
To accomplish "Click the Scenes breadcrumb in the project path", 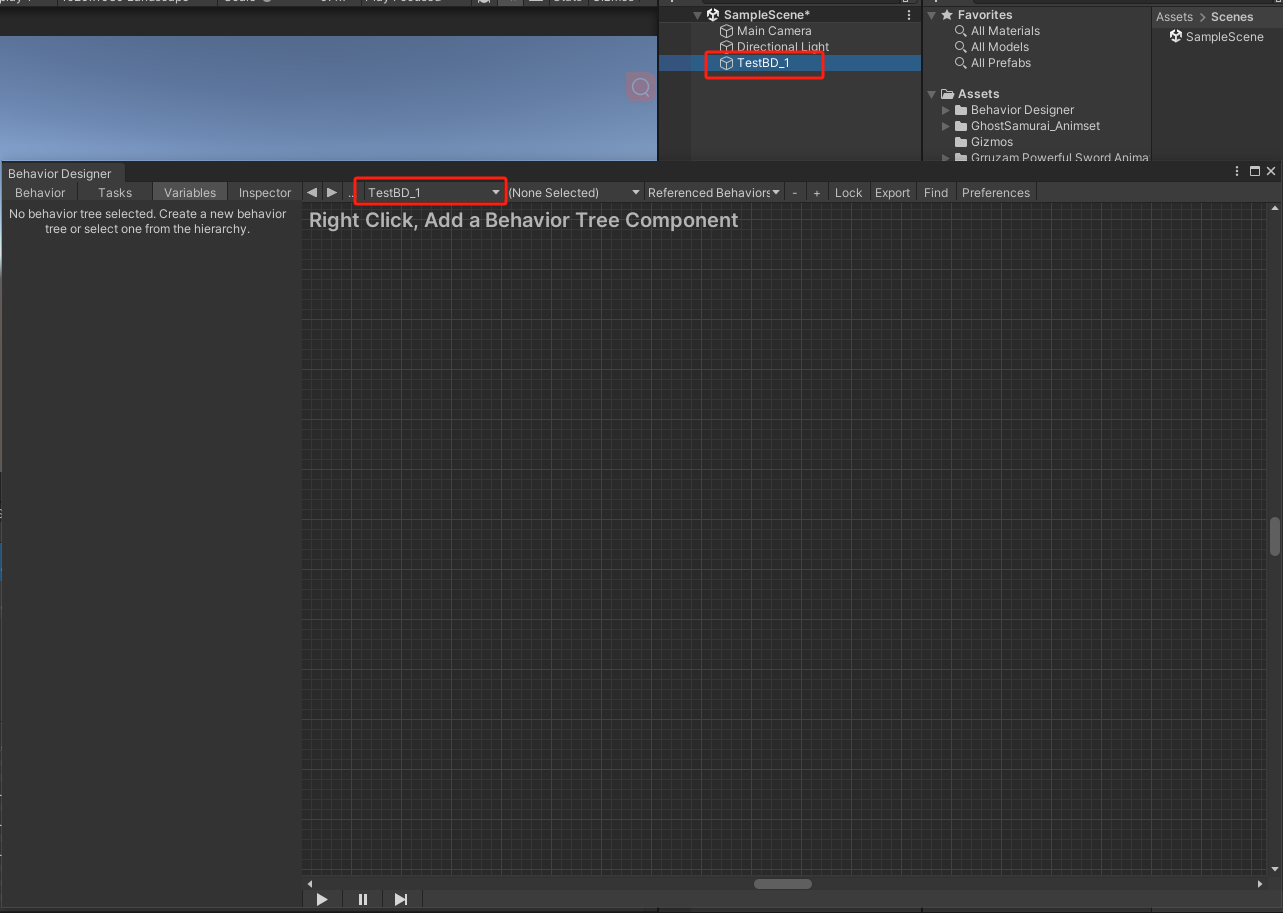I will pyautogui.click(x=1232, y=17).
